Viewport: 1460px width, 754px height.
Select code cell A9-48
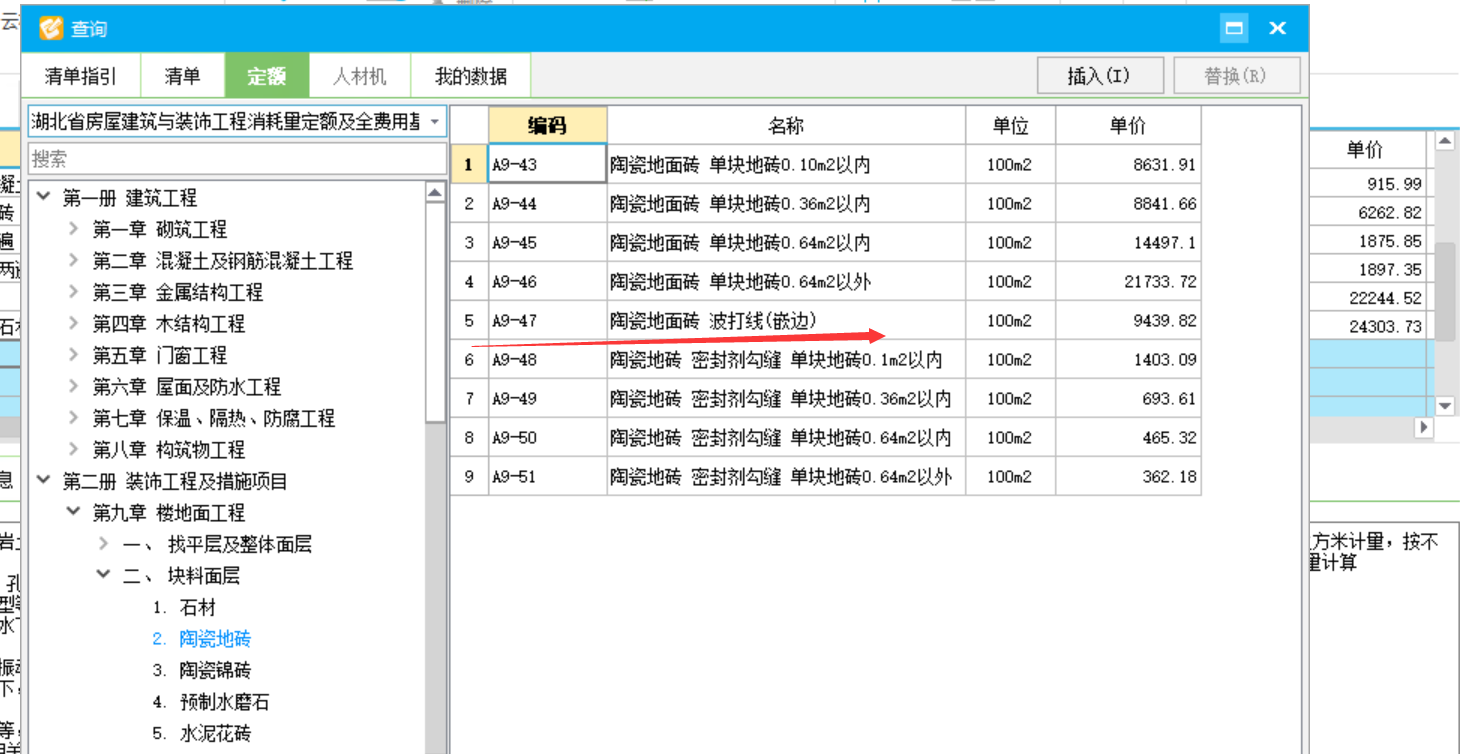[x=547, y=360]
